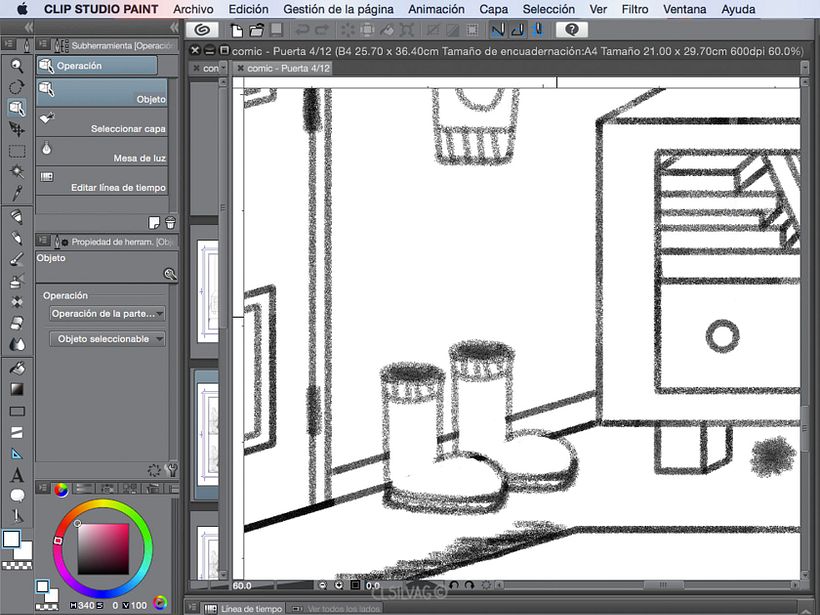Open the Objeto seleccionable dropdown
This screenshot has height=615, width=820.
(x=108, y=339)
